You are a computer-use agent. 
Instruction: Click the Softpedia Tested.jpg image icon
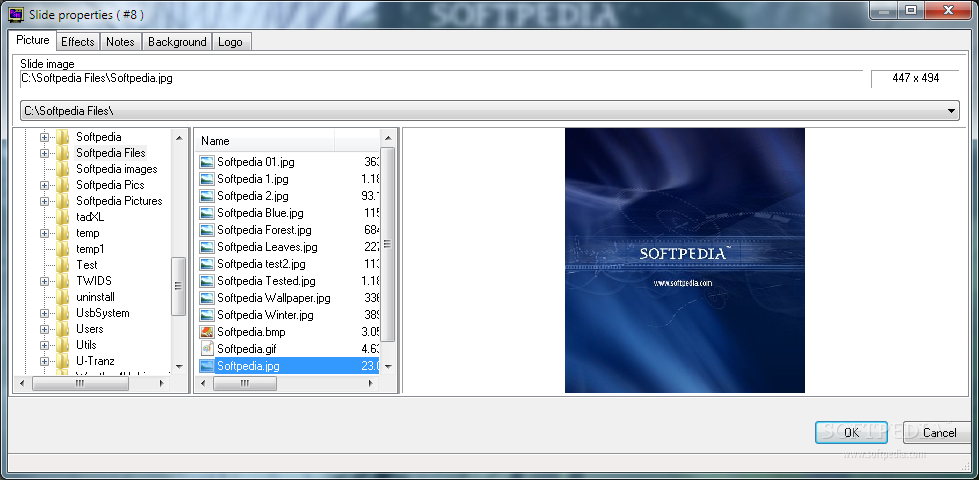pos(207,281)
